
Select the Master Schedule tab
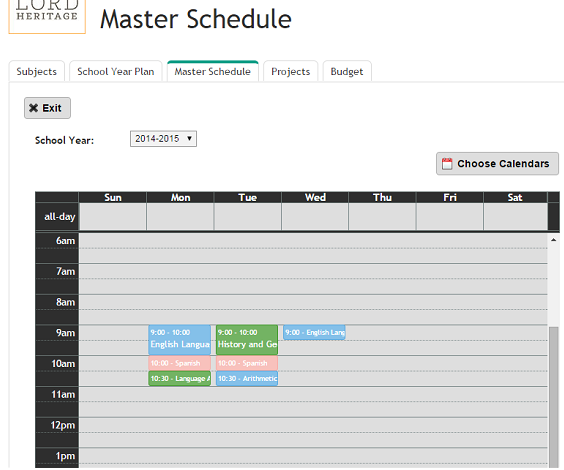pos(213,71)
